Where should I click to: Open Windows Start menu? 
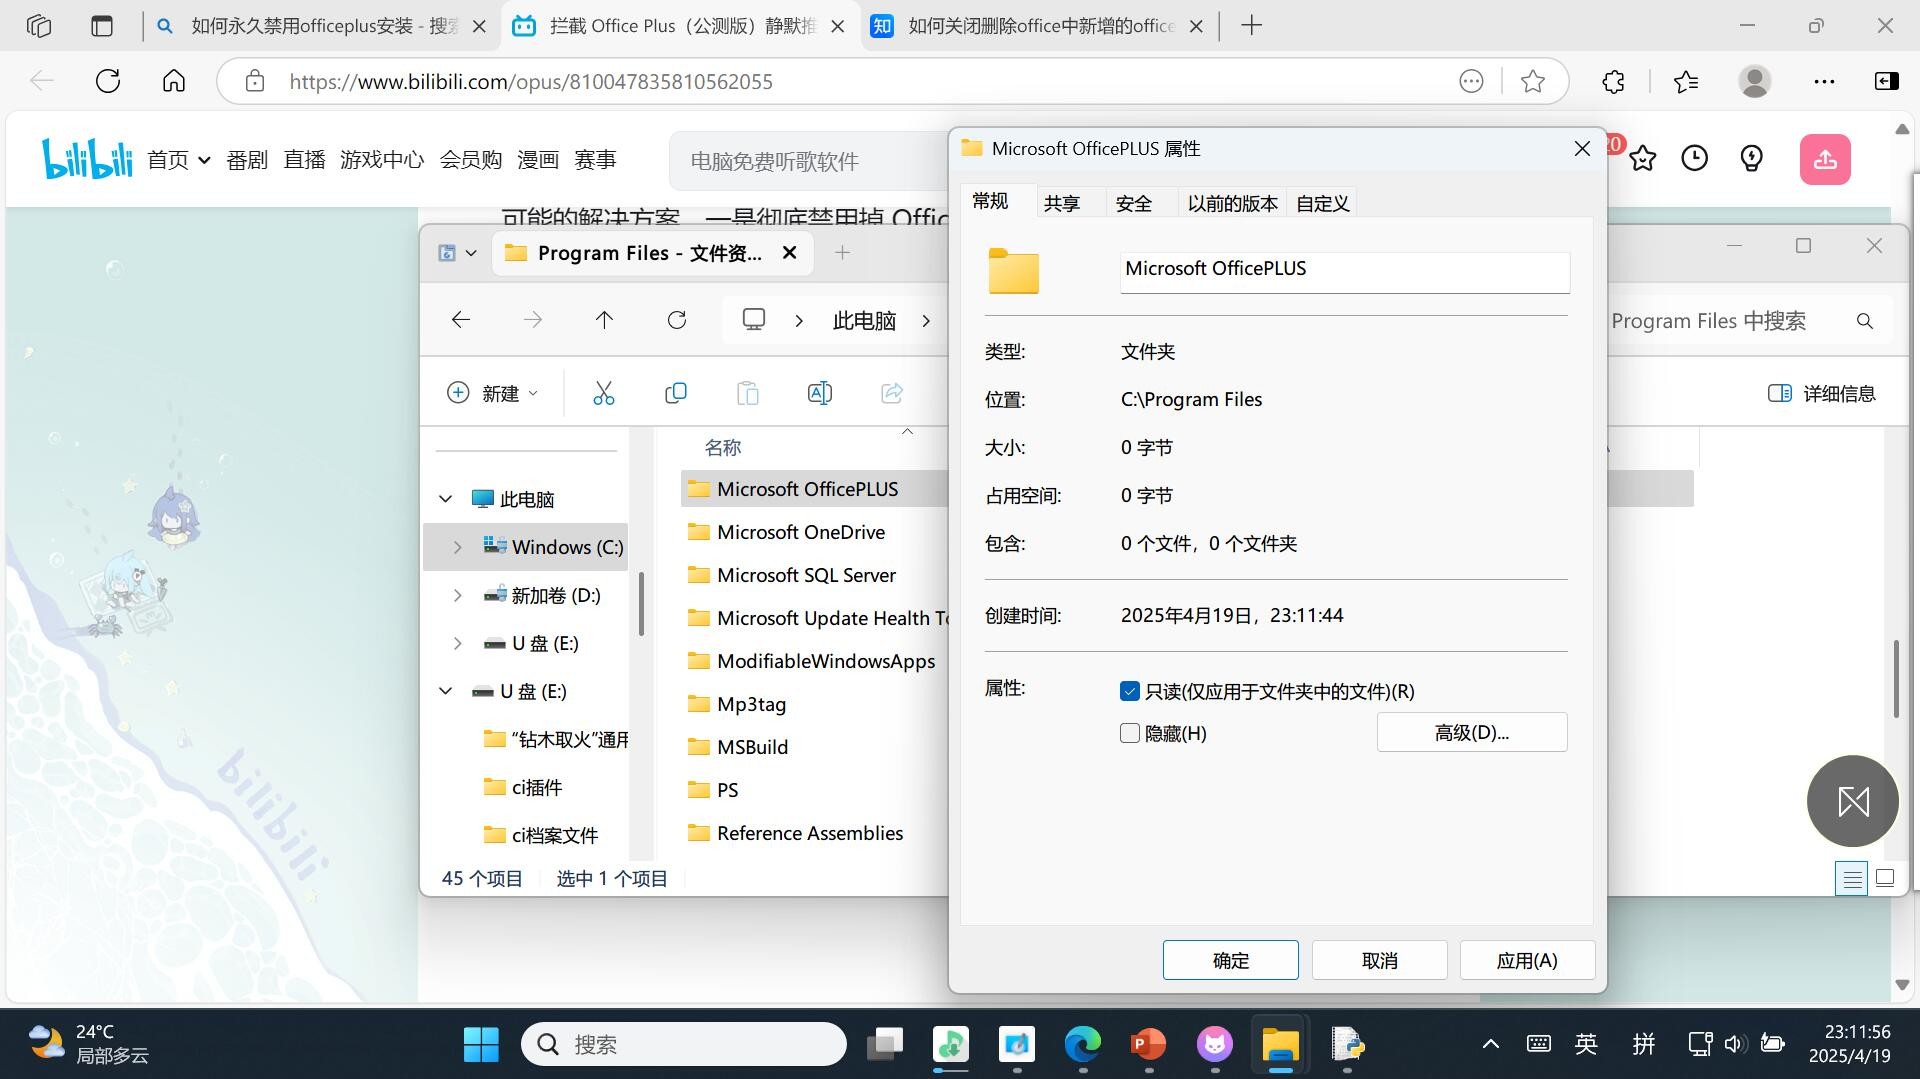(481, 1044)
